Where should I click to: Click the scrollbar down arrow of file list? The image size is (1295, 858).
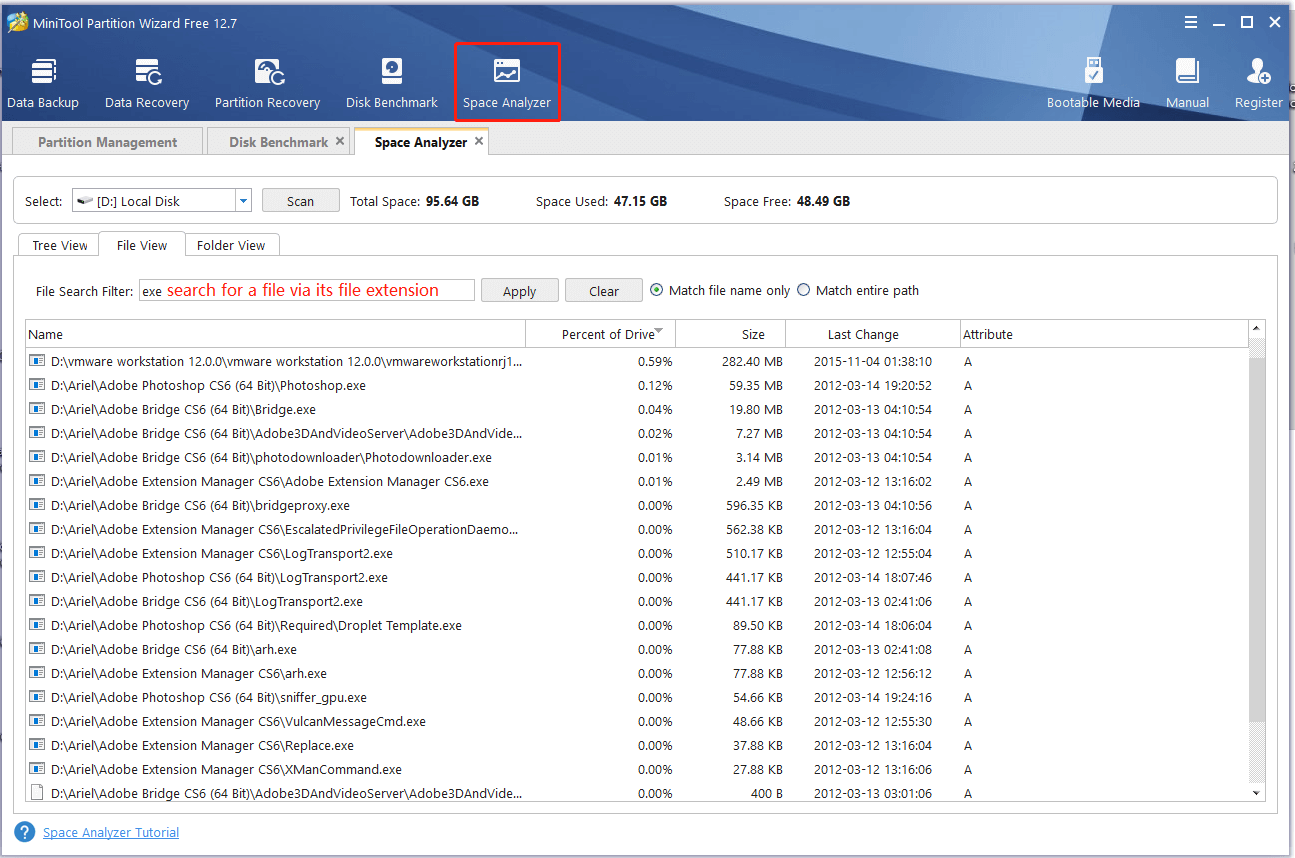(1257, 793)
